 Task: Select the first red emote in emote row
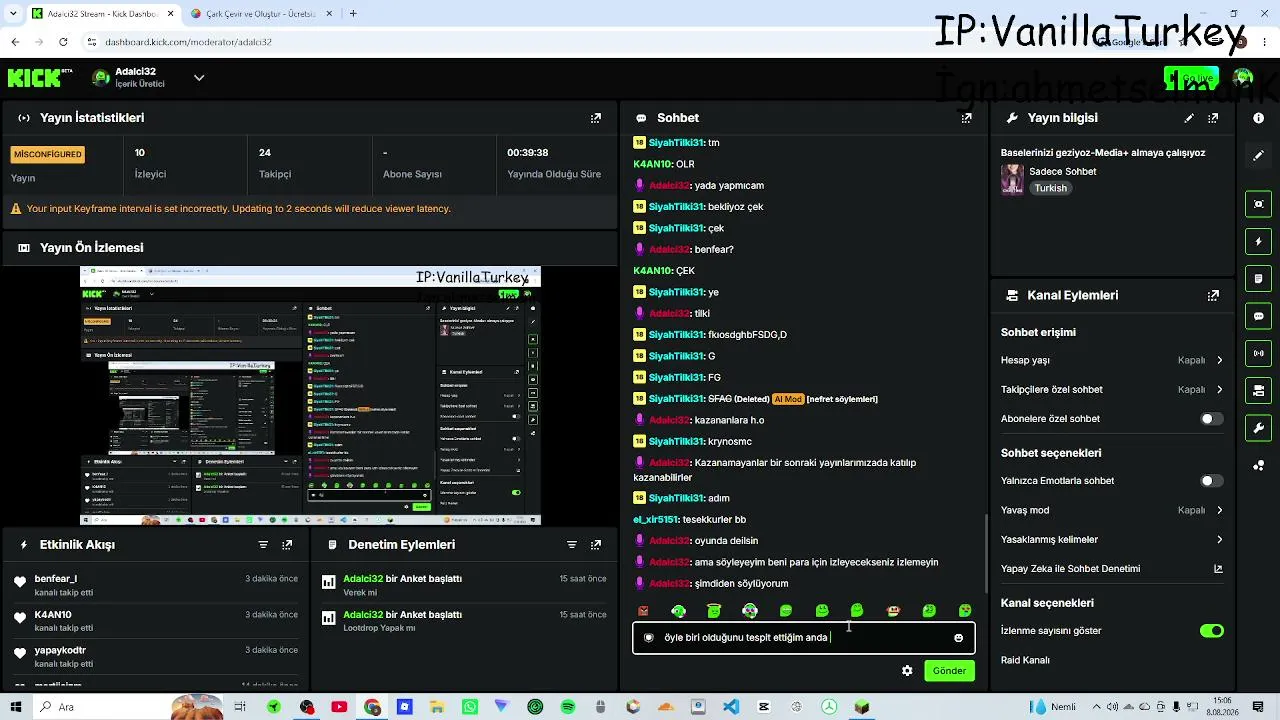[x=643, y=611]
